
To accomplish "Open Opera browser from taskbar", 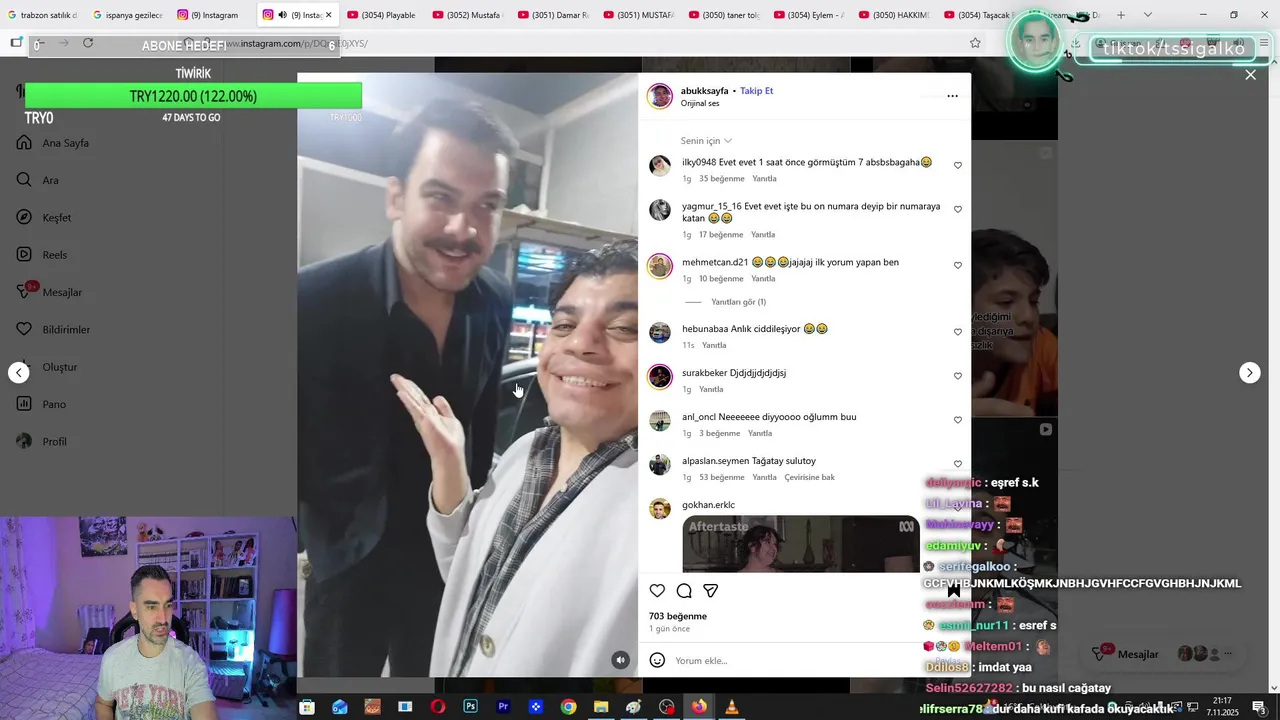I will 438,707.
